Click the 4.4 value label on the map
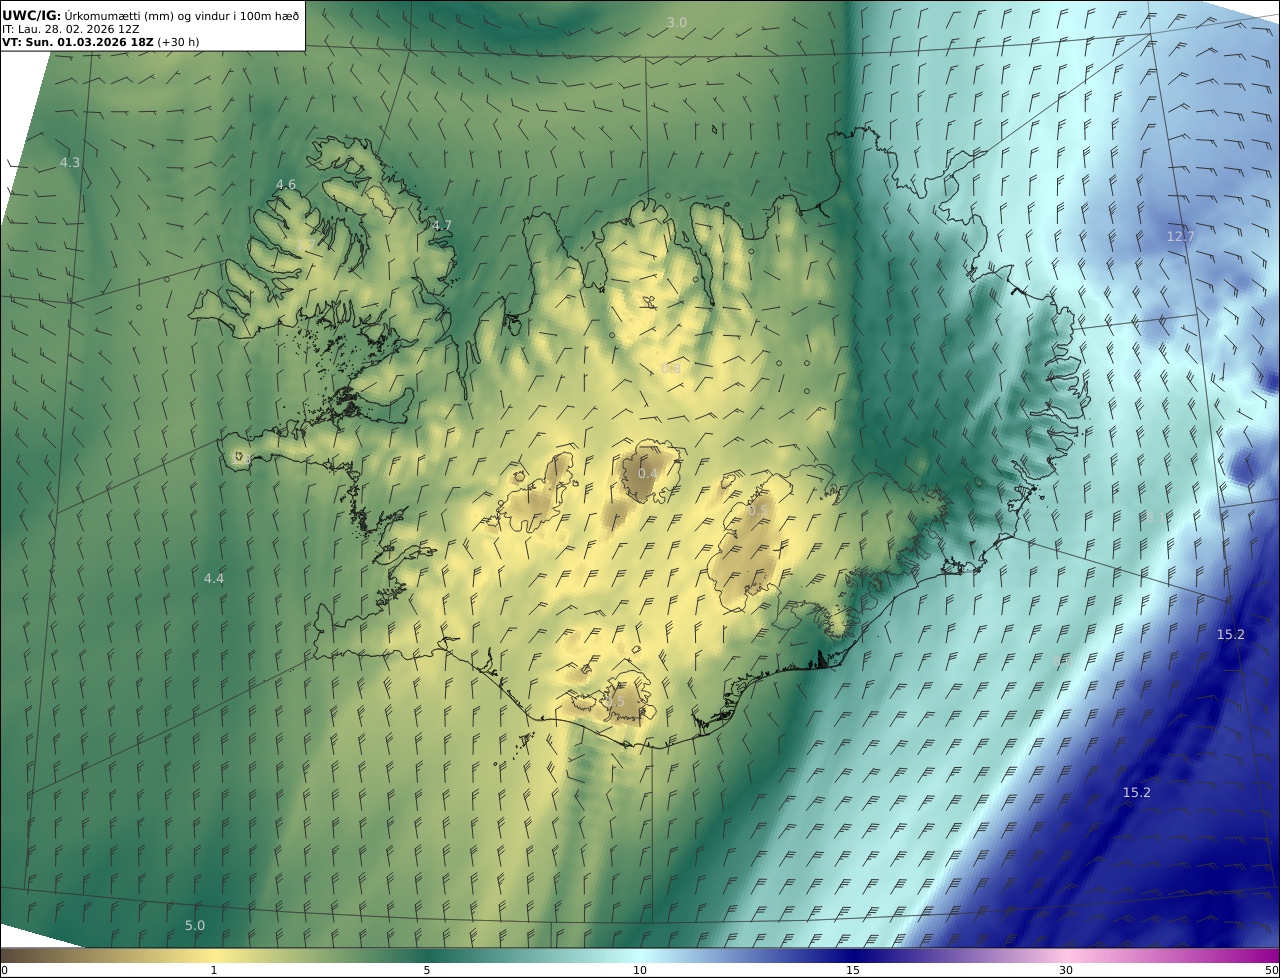Image resolution: width=1280 pixels, height=978 pixels. coord(214,578)
